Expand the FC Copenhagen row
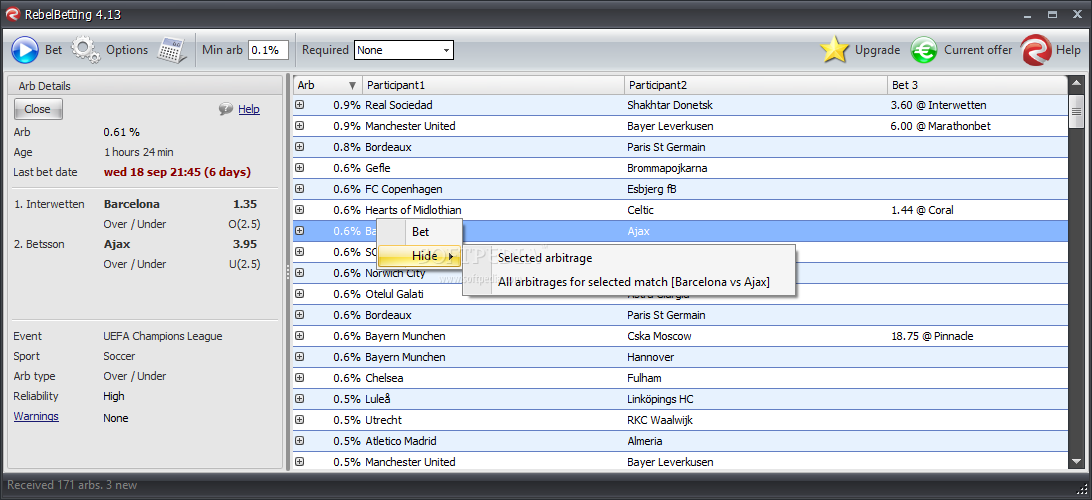This screenshot has width=1092, height=500. click(299, 189)
